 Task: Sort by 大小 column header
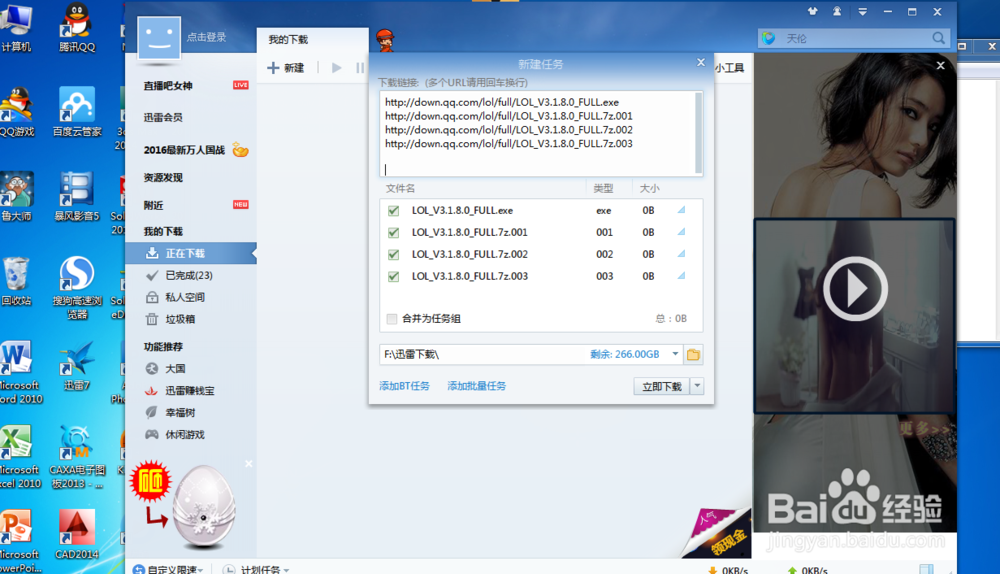coord(649,188)
